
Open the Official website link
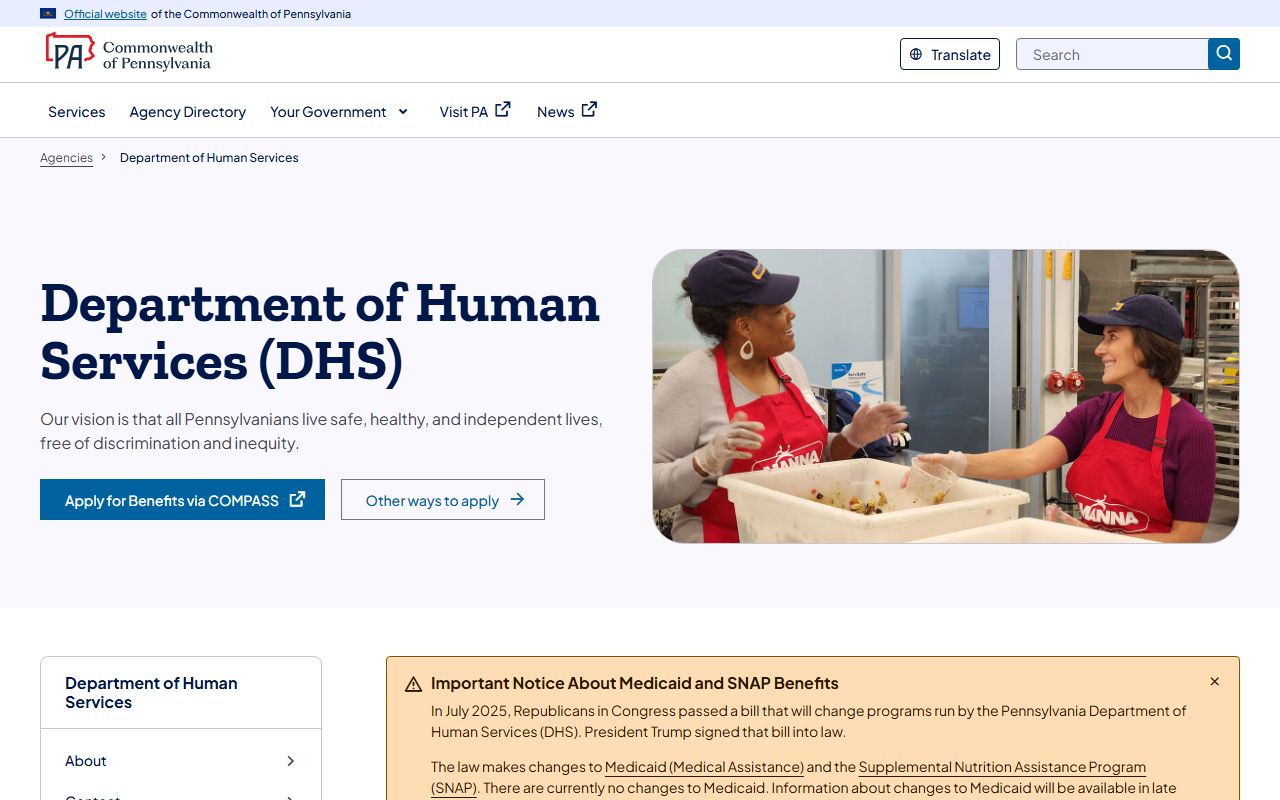coord(105,14)
